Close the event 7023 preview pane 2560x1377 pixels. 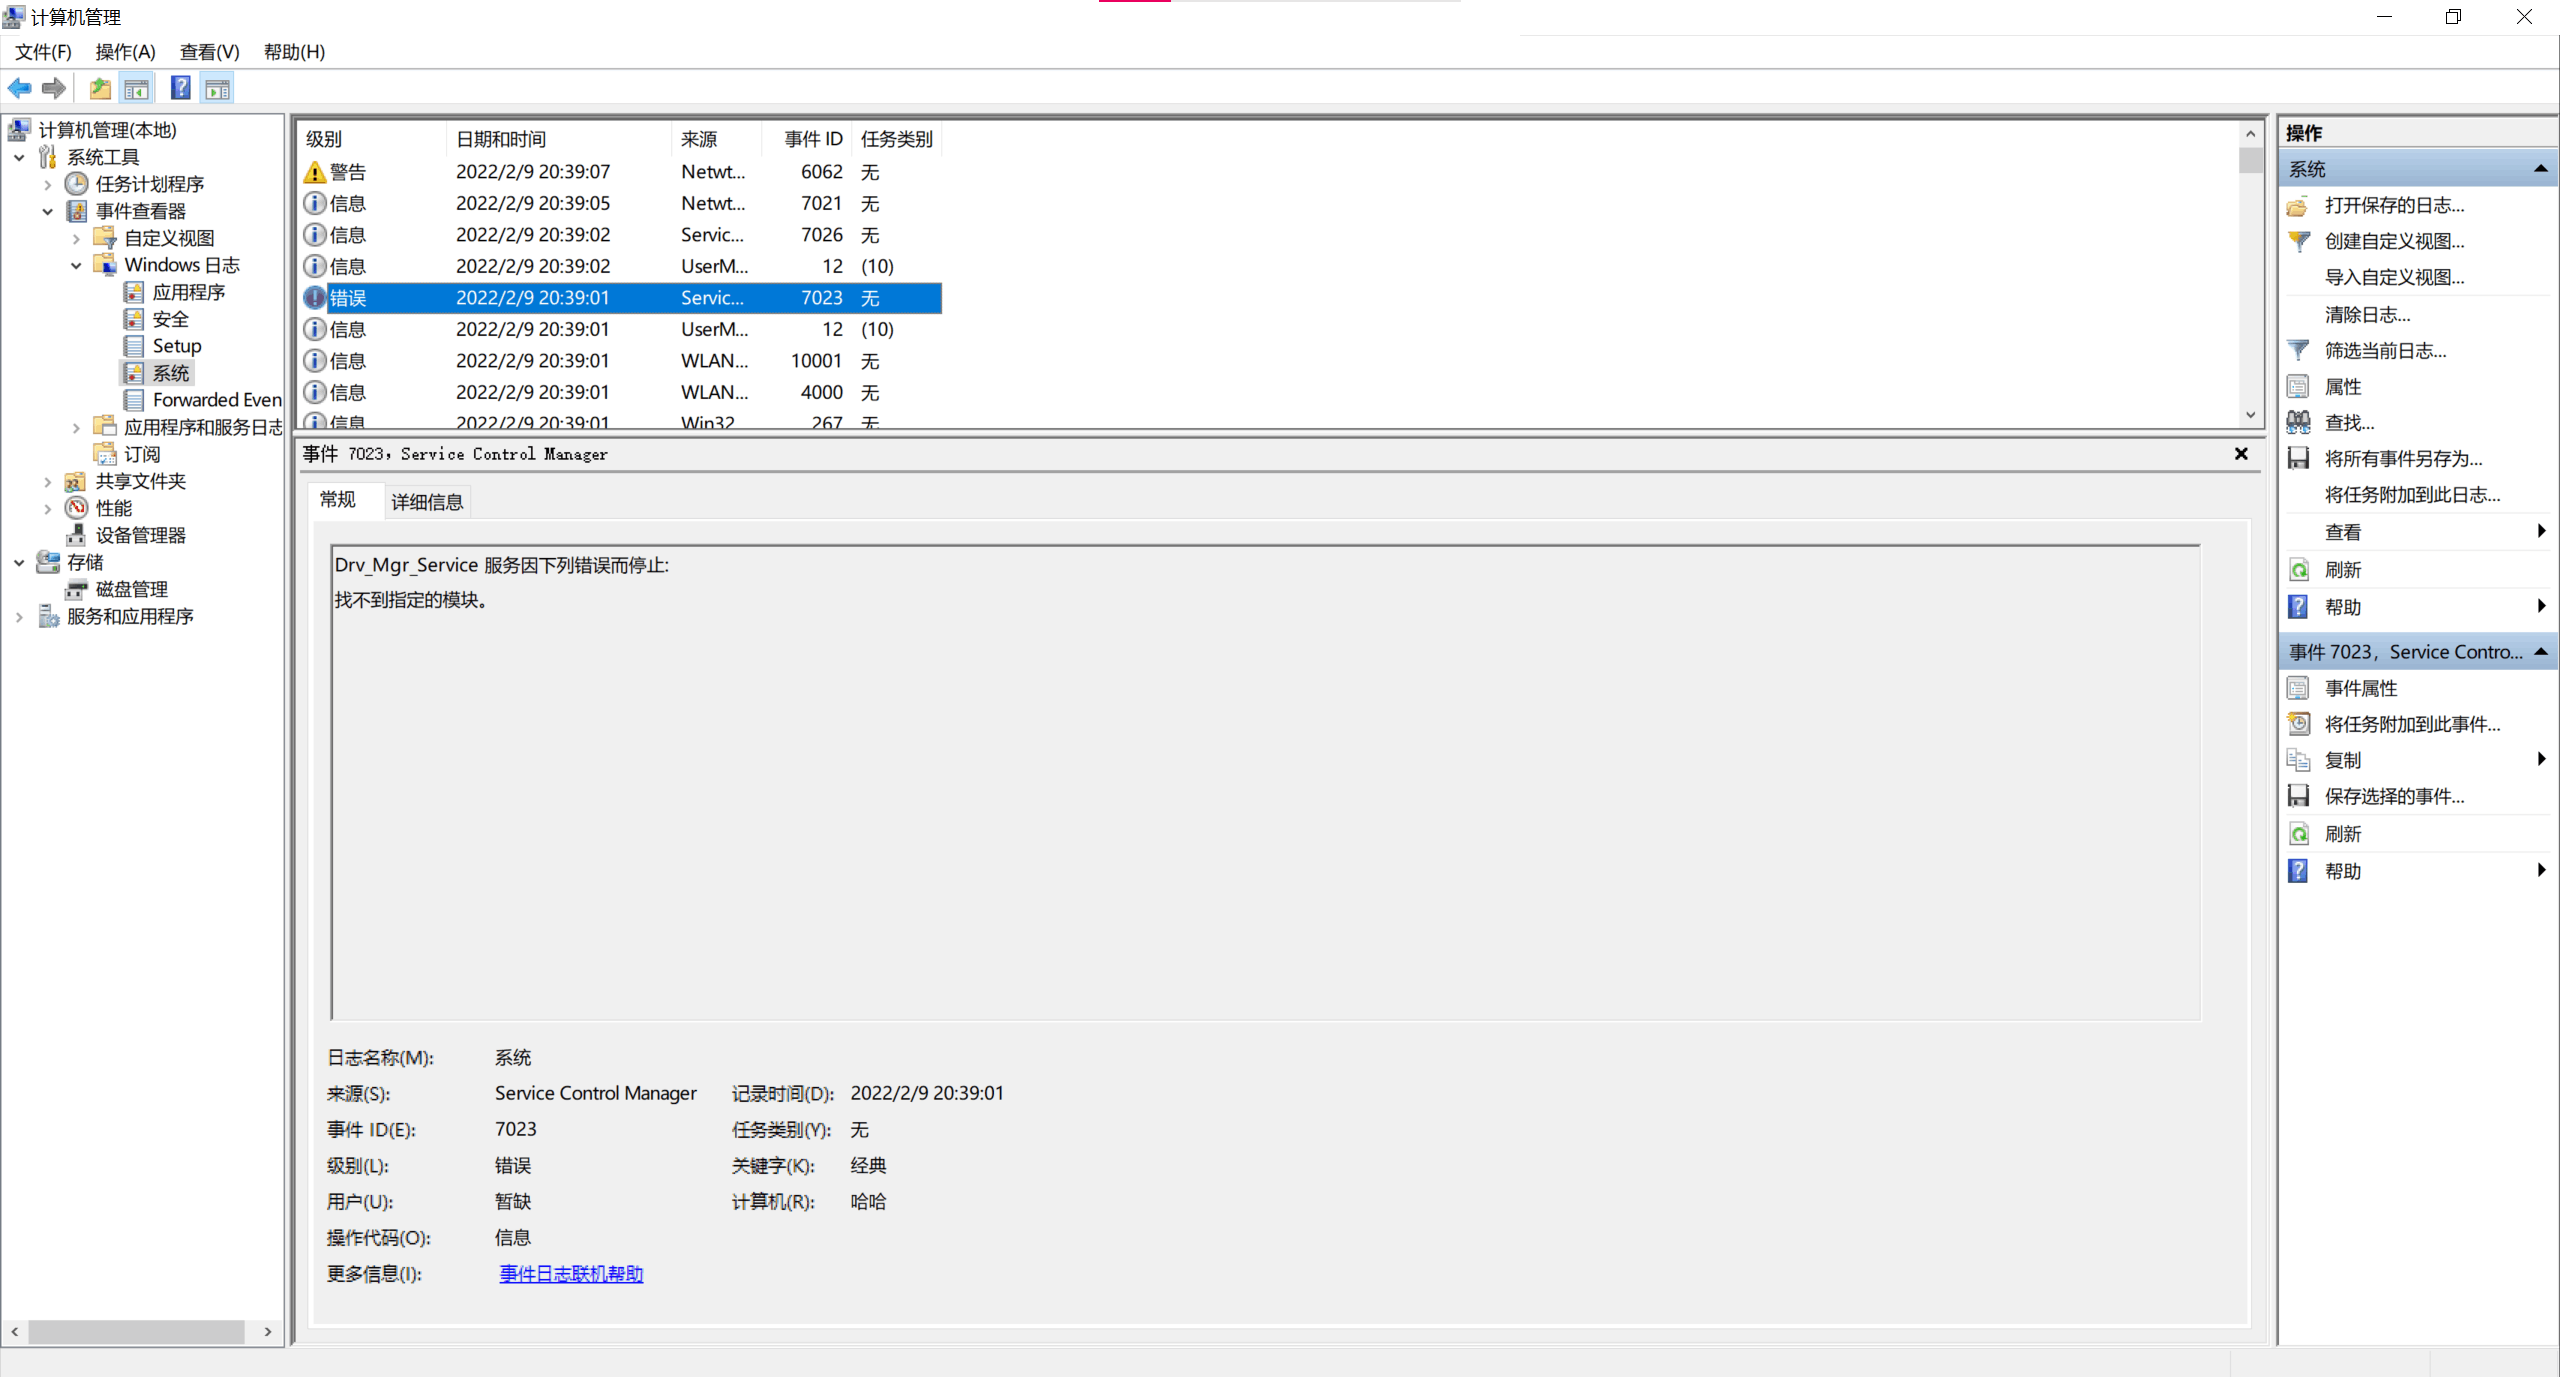2241,454
